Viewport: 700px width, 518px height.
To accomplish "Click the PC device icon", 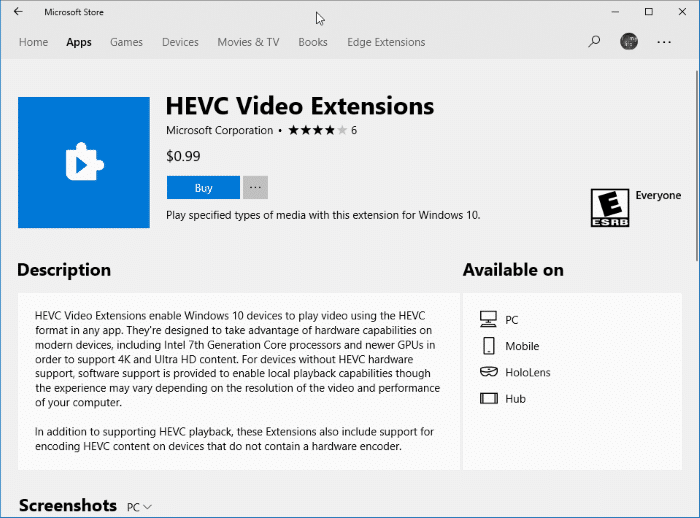I will pos(488,319).
